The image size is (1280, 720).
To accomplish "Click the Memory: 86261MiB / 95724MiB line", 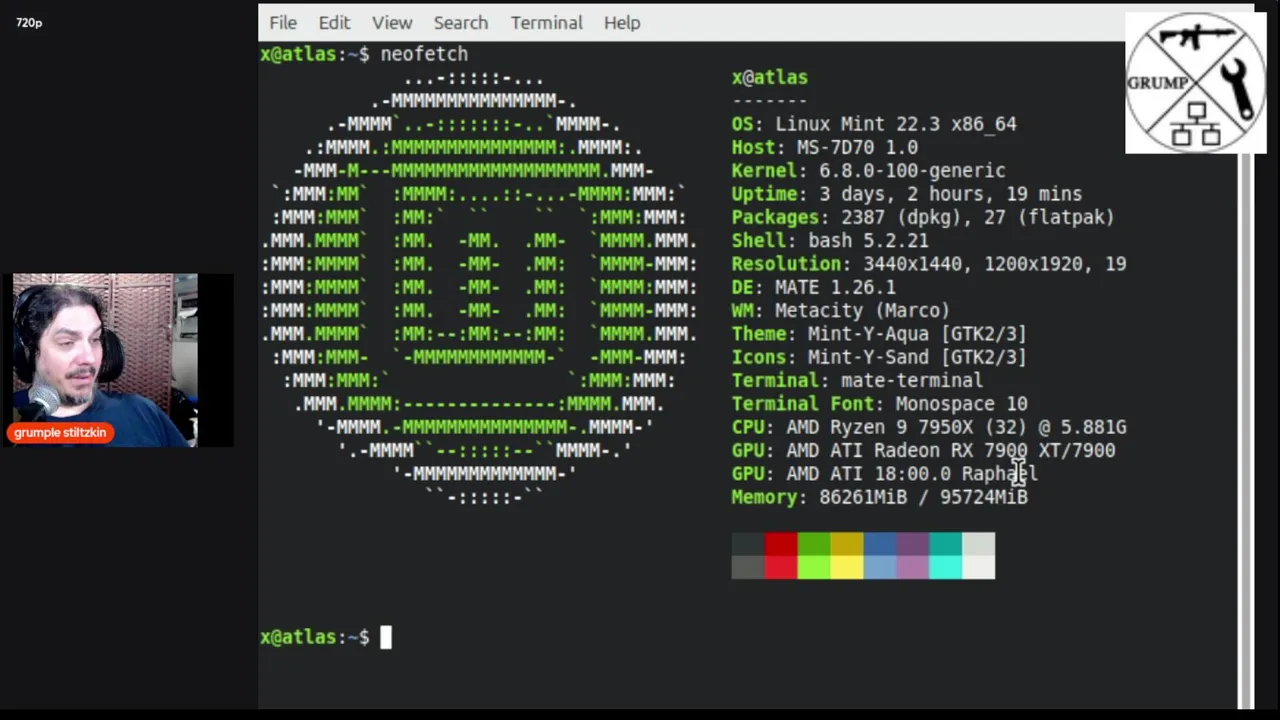I will tap(879, 497).
